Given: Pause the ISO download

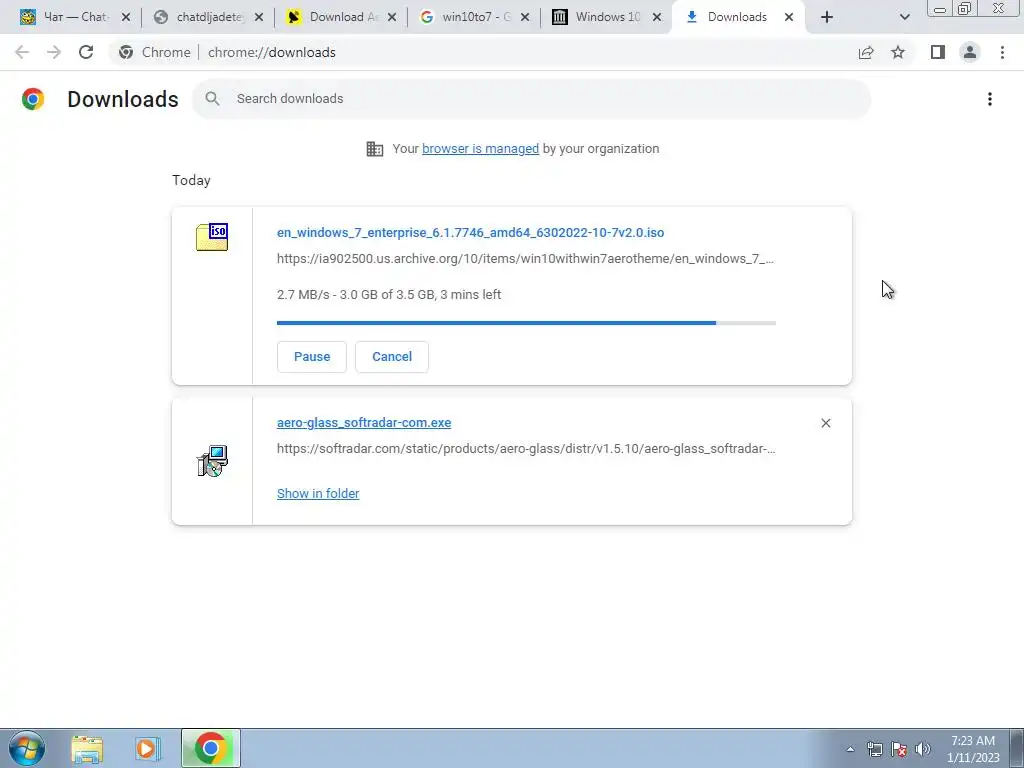Looking at the screenshot, I should [x=312, y=357].
